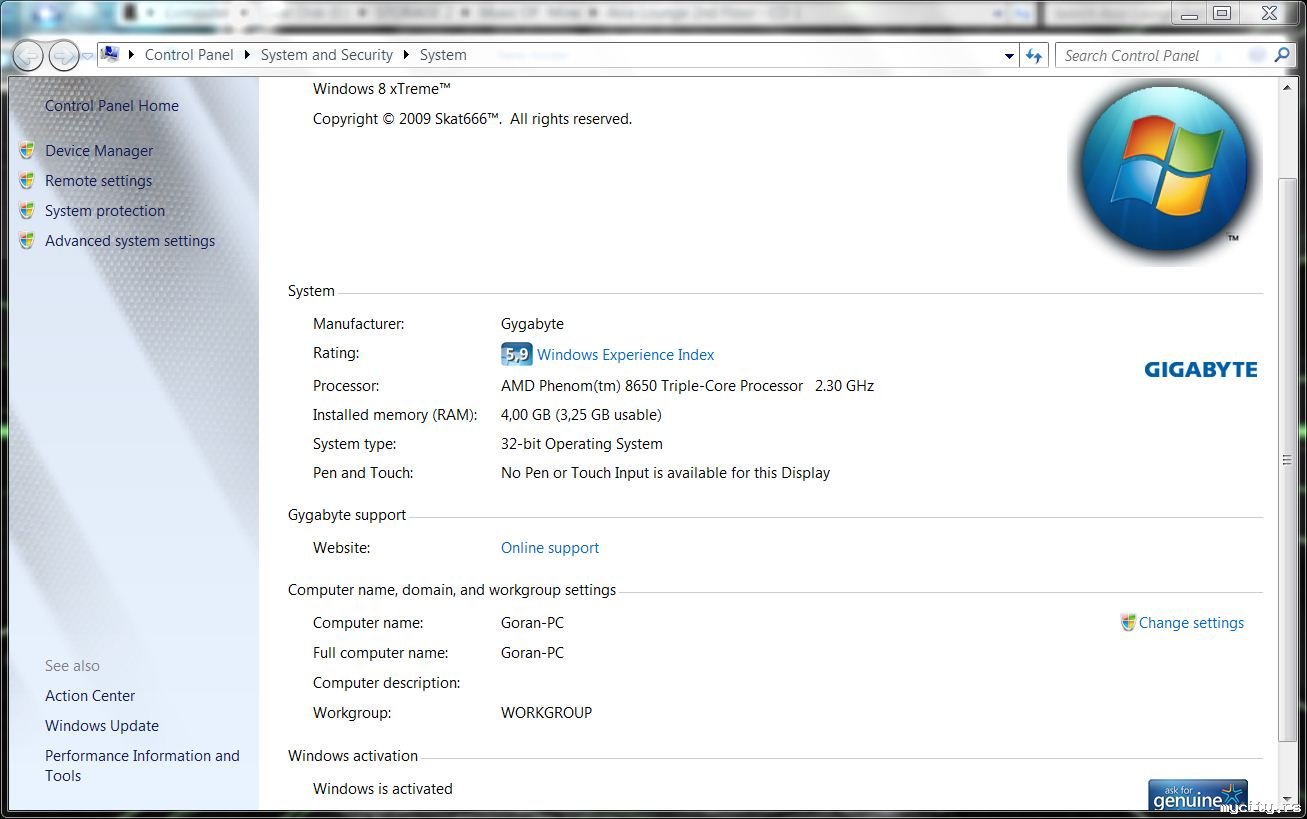This screenshot has height=819, width=1307.
Task: Visit the Online support website link
Action: (x=550, y=548)
